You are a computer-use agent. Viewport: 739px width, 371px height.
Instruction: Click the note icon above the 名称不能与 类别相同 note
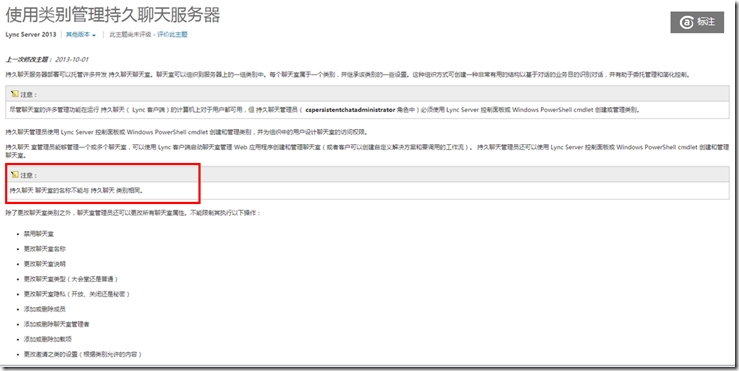point(15,175)
